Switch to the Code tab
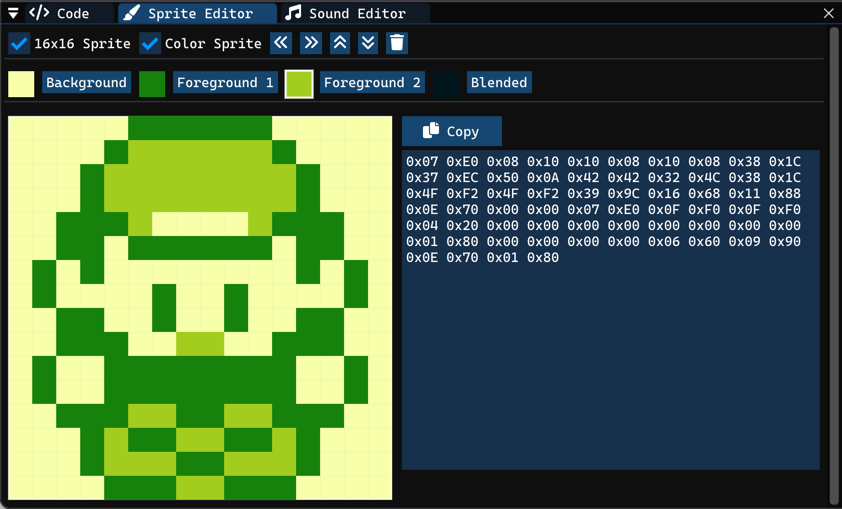The width and height of the screenshot is (842, 509). click(68, 13)
